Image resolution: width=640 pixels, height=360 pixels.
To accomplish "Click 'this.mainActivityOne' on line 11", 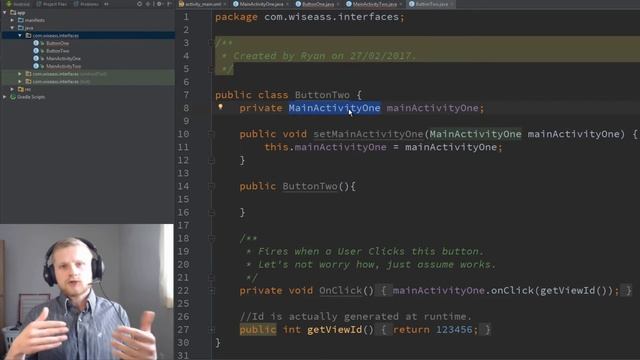I will click(325, 147).
